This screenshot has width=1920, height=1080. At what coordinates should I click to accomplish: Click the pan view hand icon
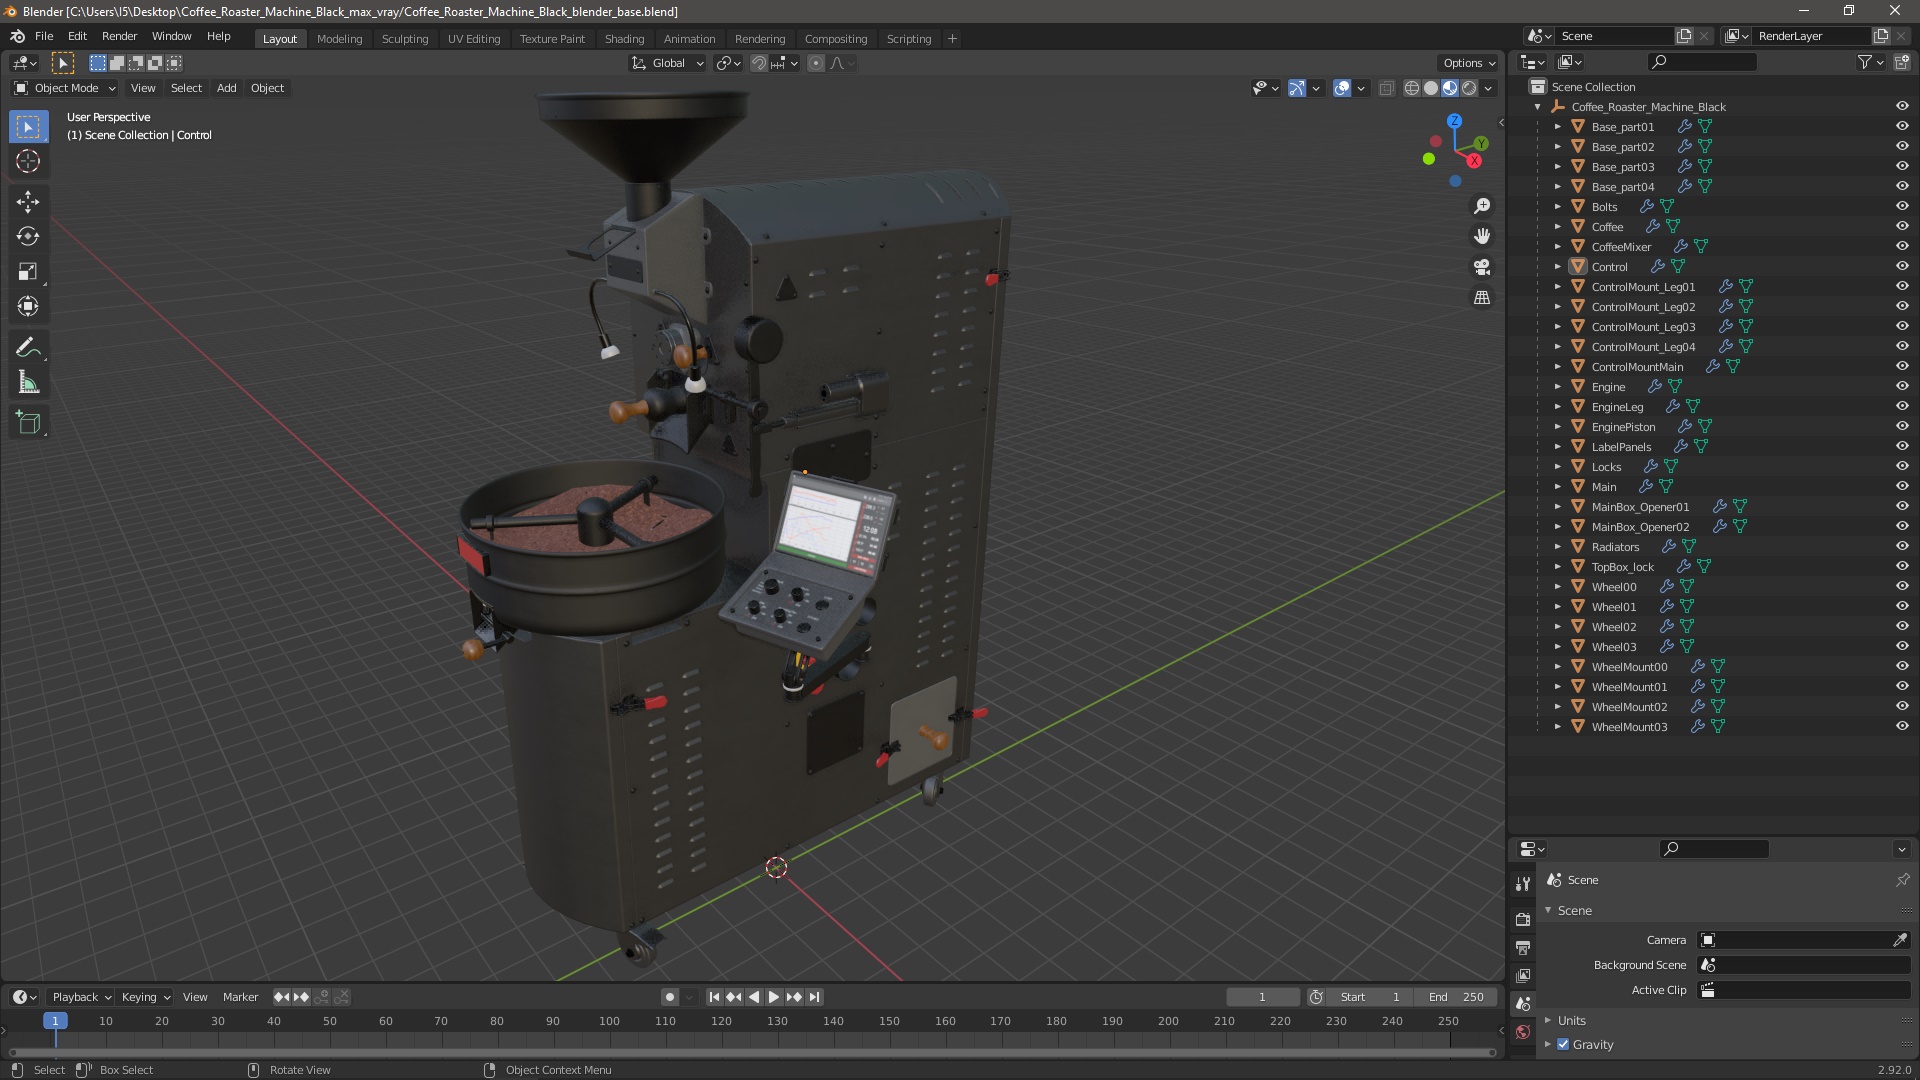pos(1482,236)
